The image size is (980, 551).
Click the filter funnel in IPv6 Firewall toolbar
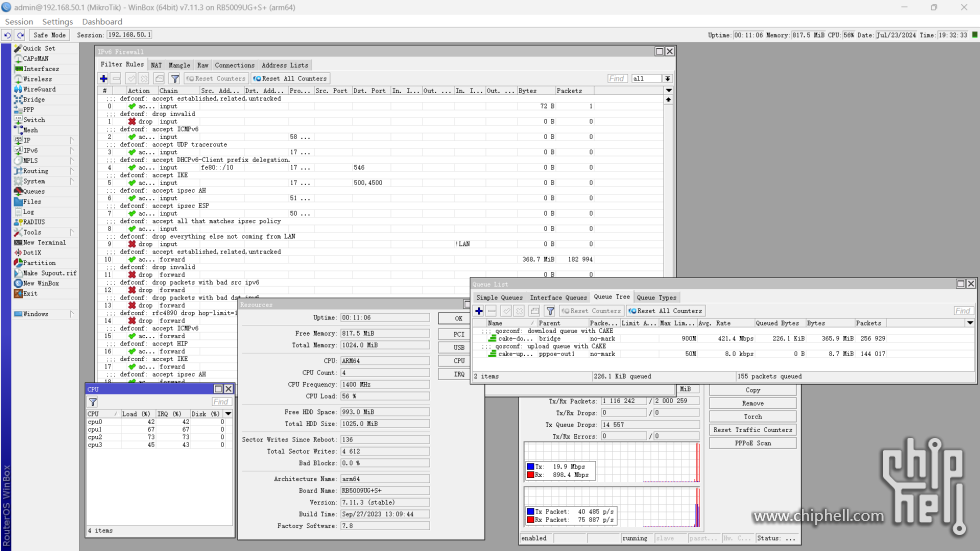[x=175, y=79]
